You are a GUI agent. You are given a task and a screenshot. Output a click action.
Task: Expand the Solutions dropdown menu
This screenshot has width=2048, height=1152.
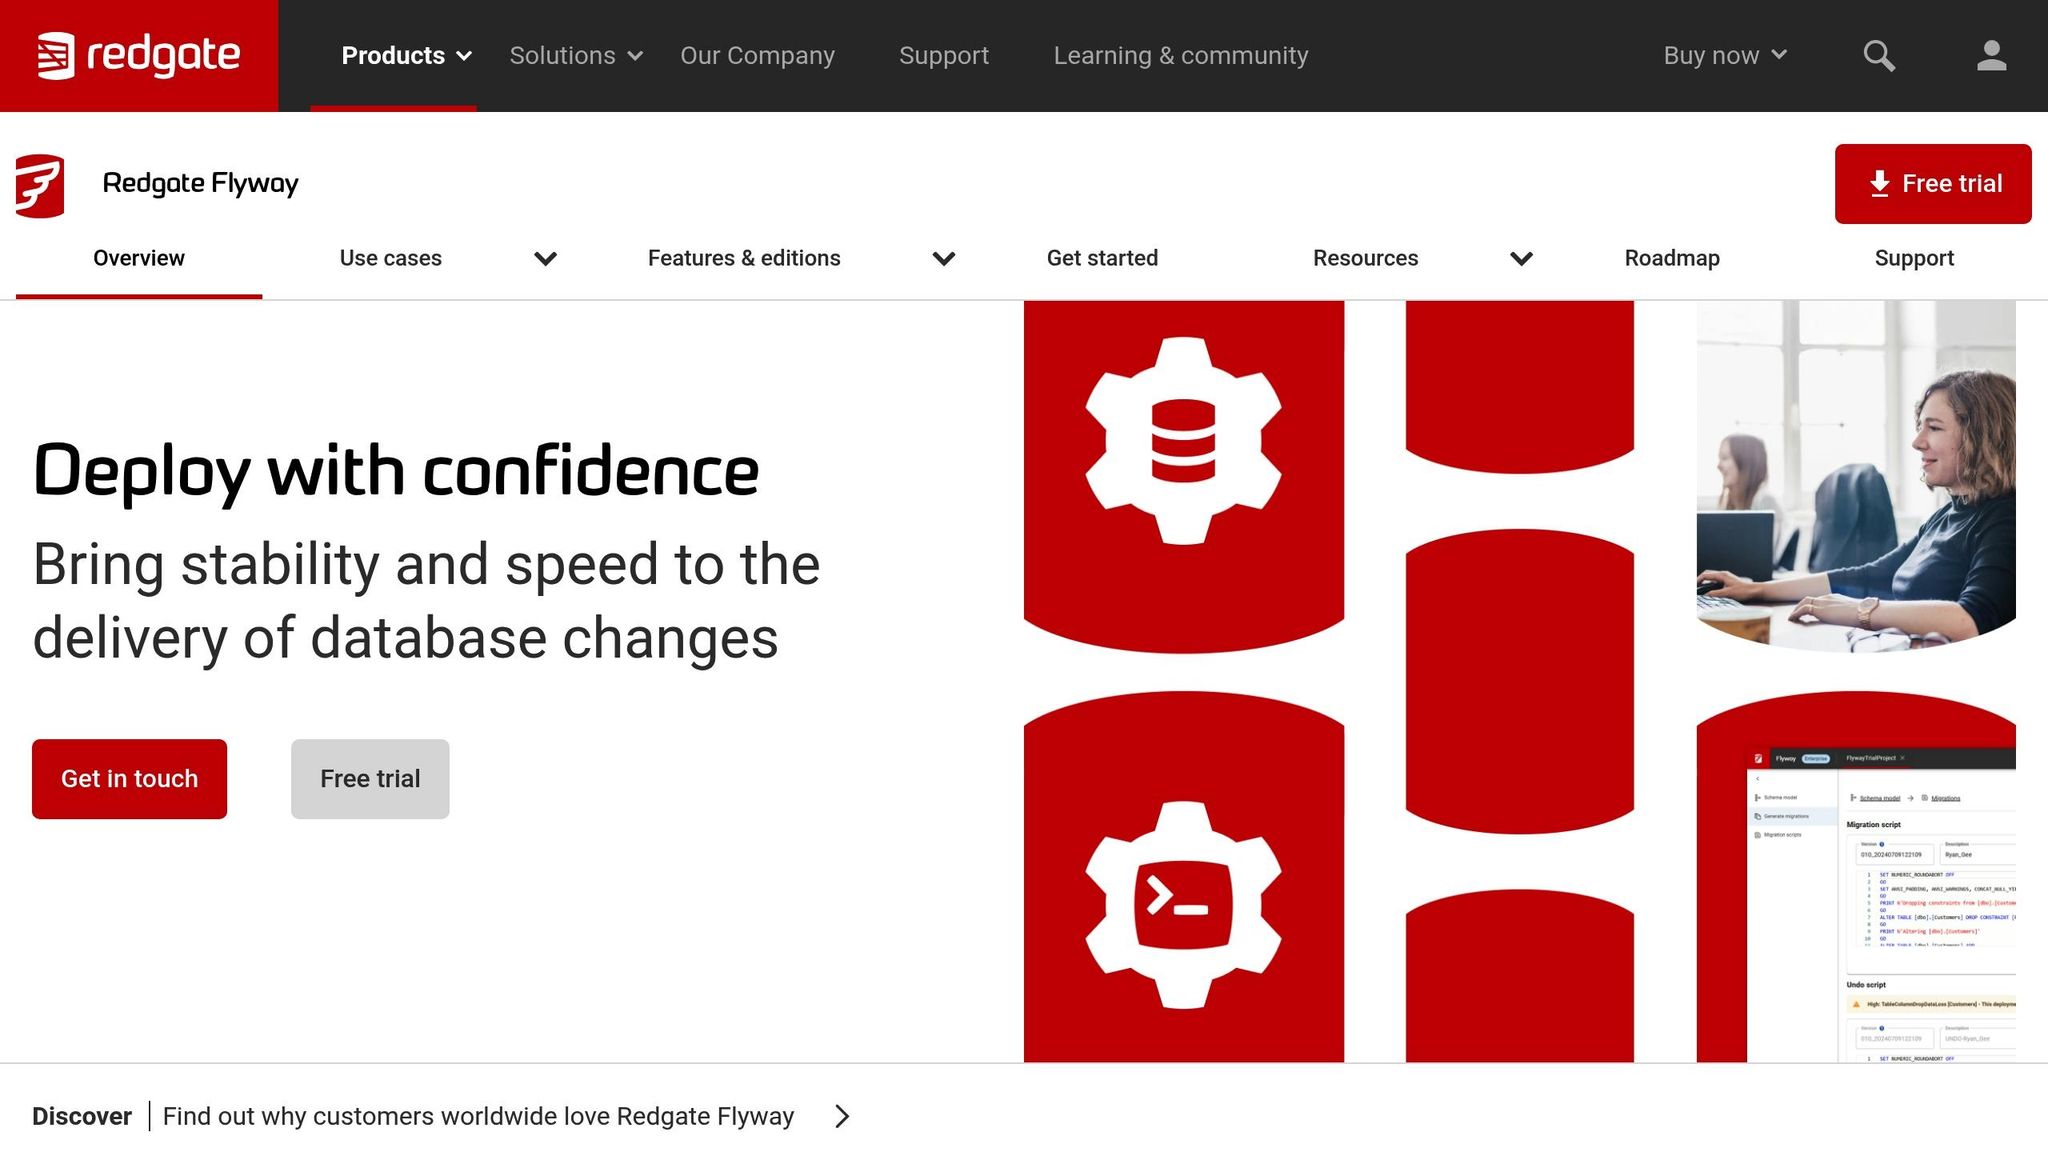pos(576,56)
